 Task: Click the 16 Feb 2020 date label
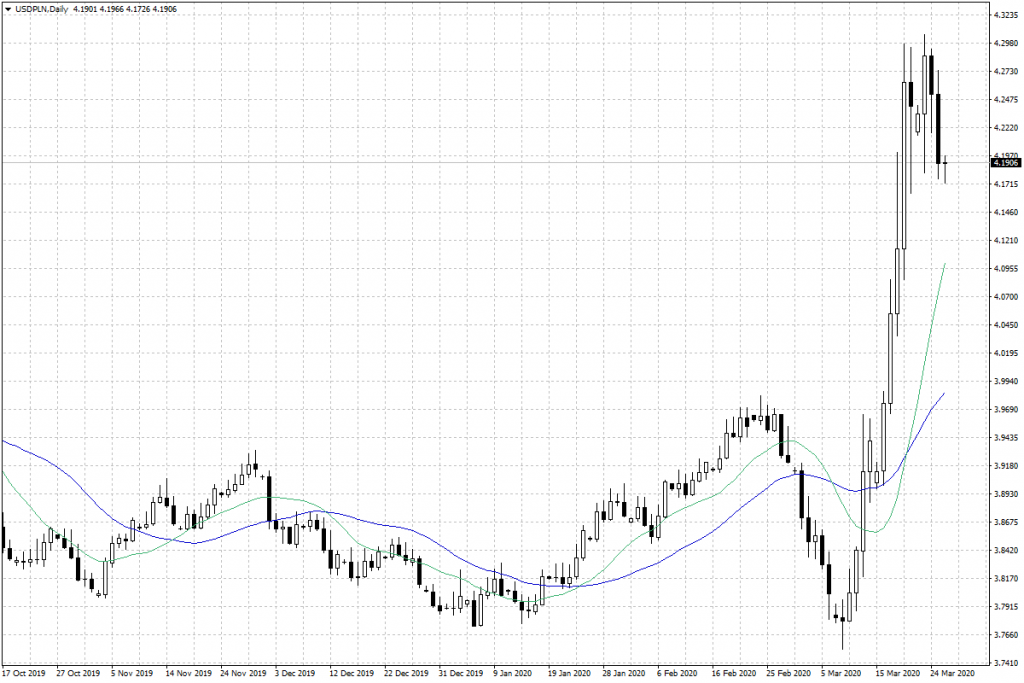tap(733, 673)
